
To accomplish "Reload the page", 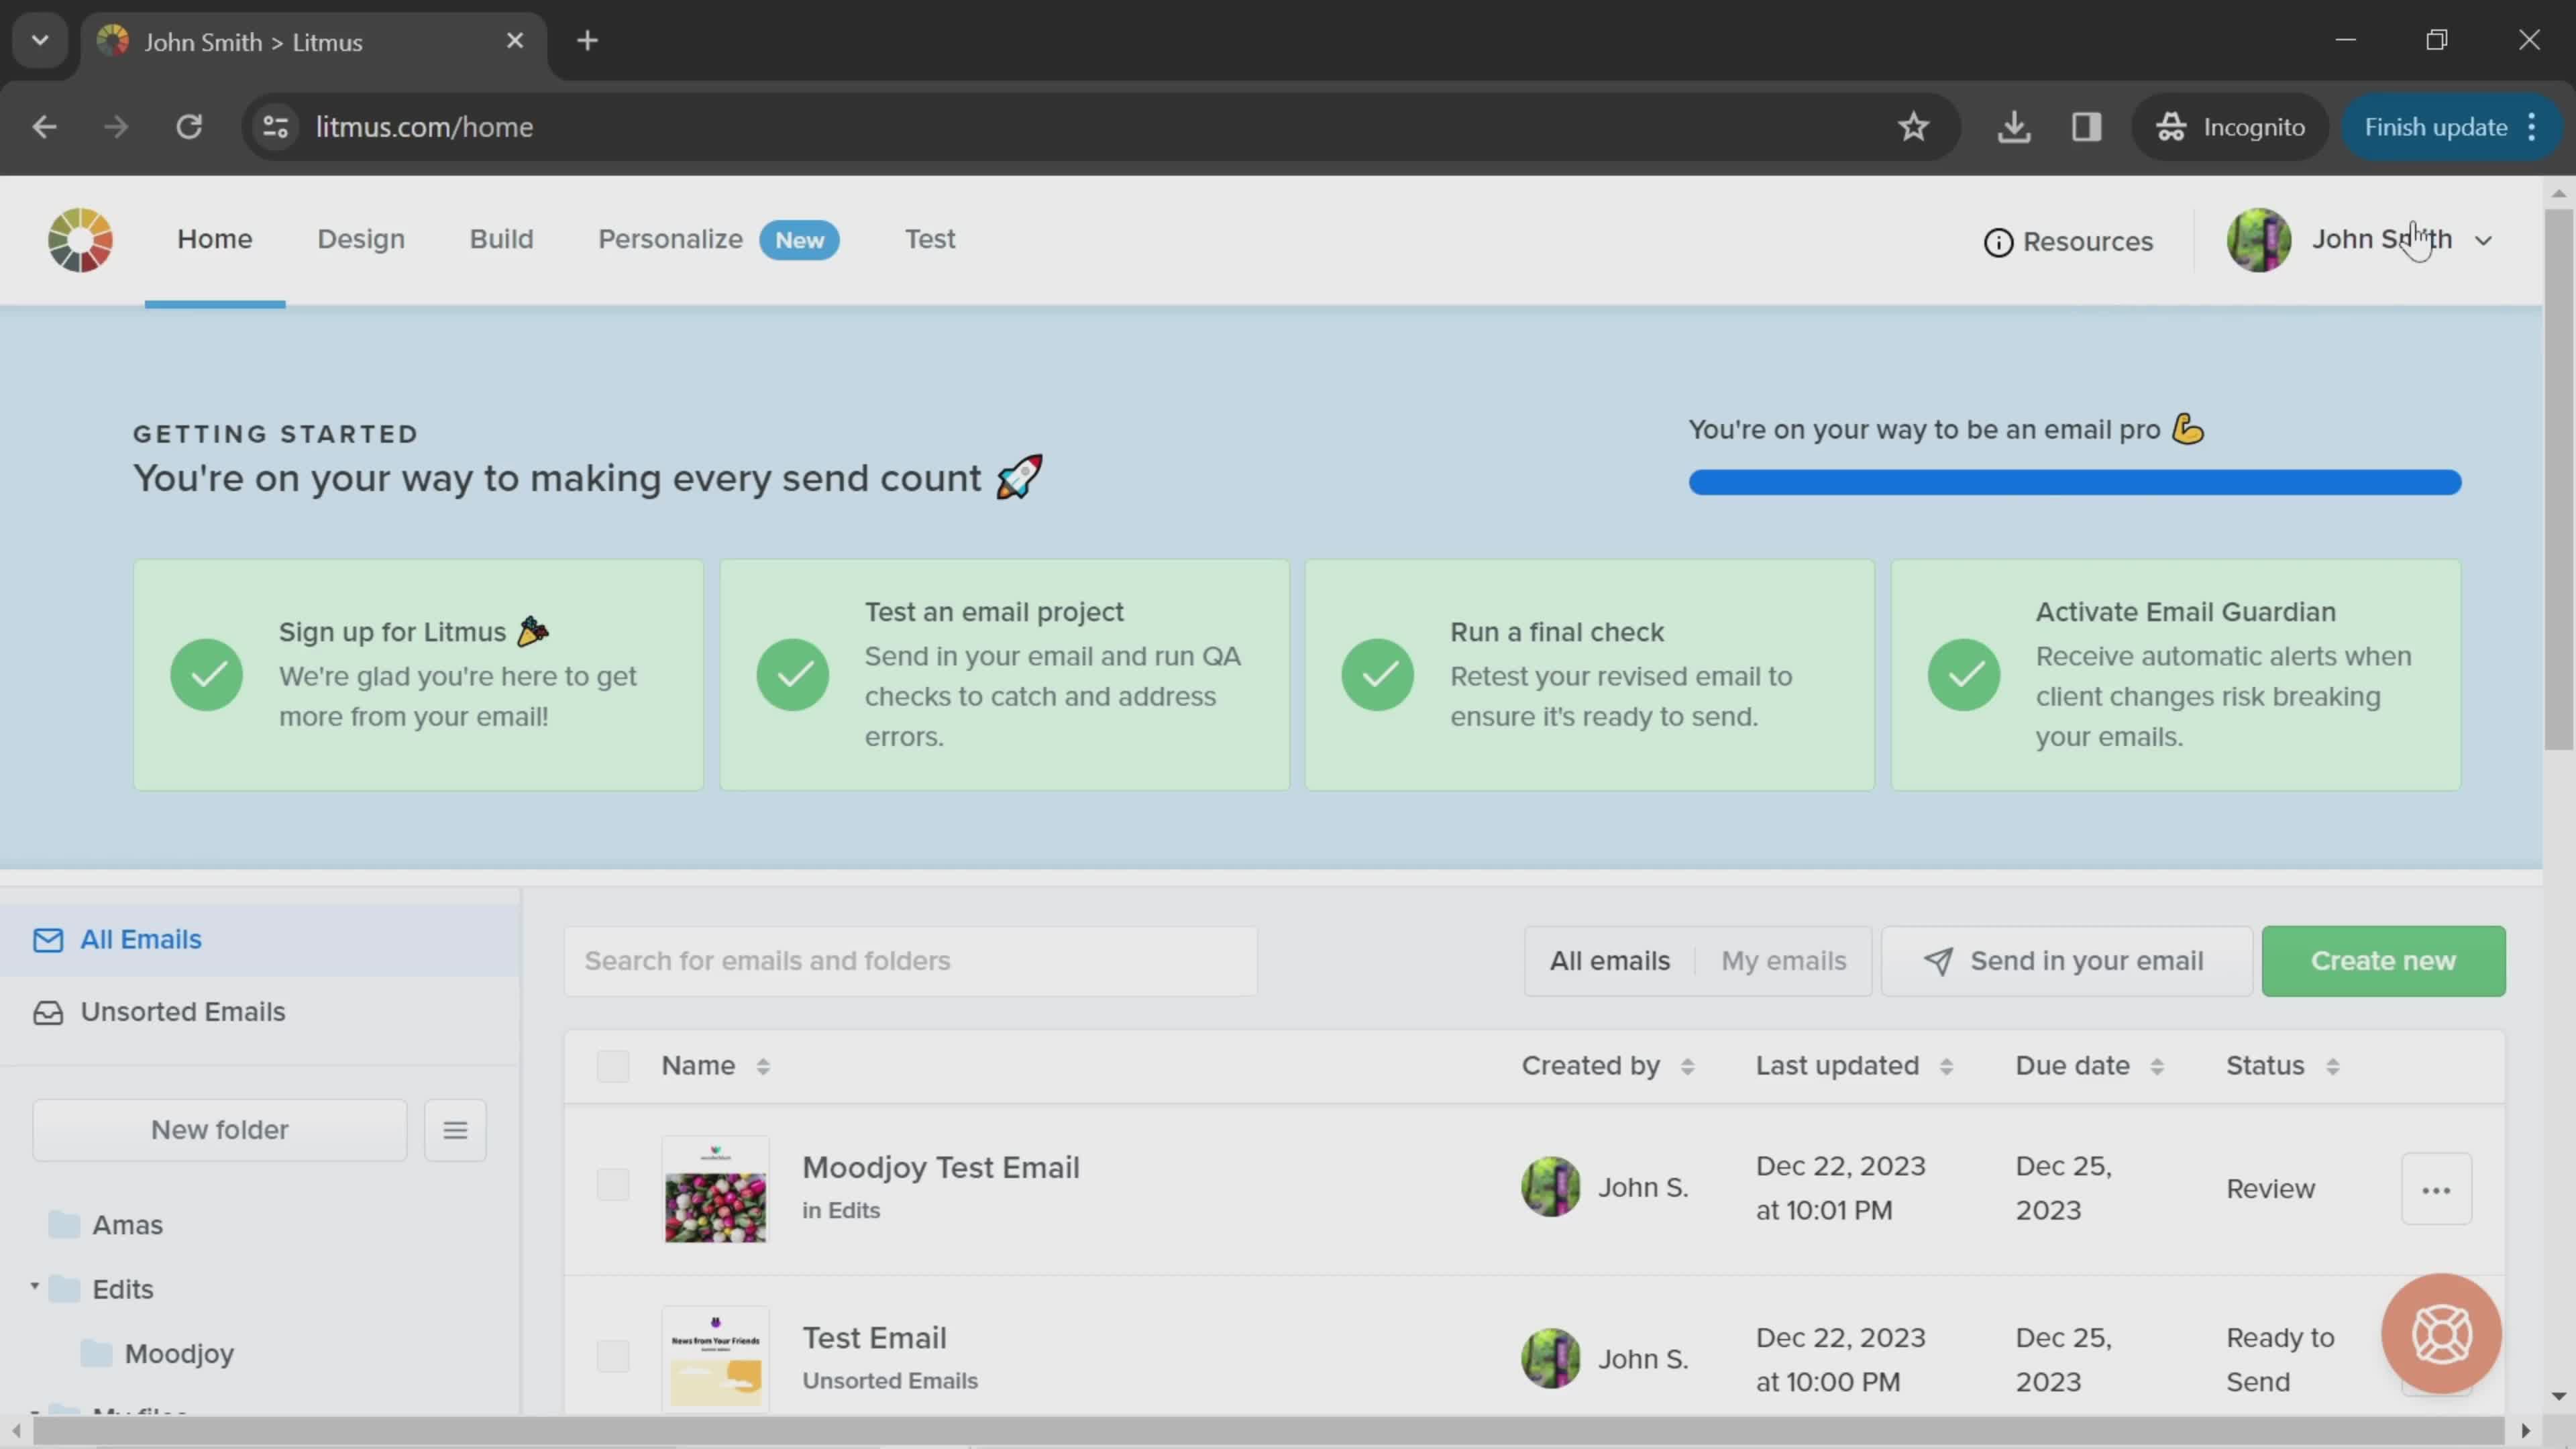I will (x=189, y=127).
